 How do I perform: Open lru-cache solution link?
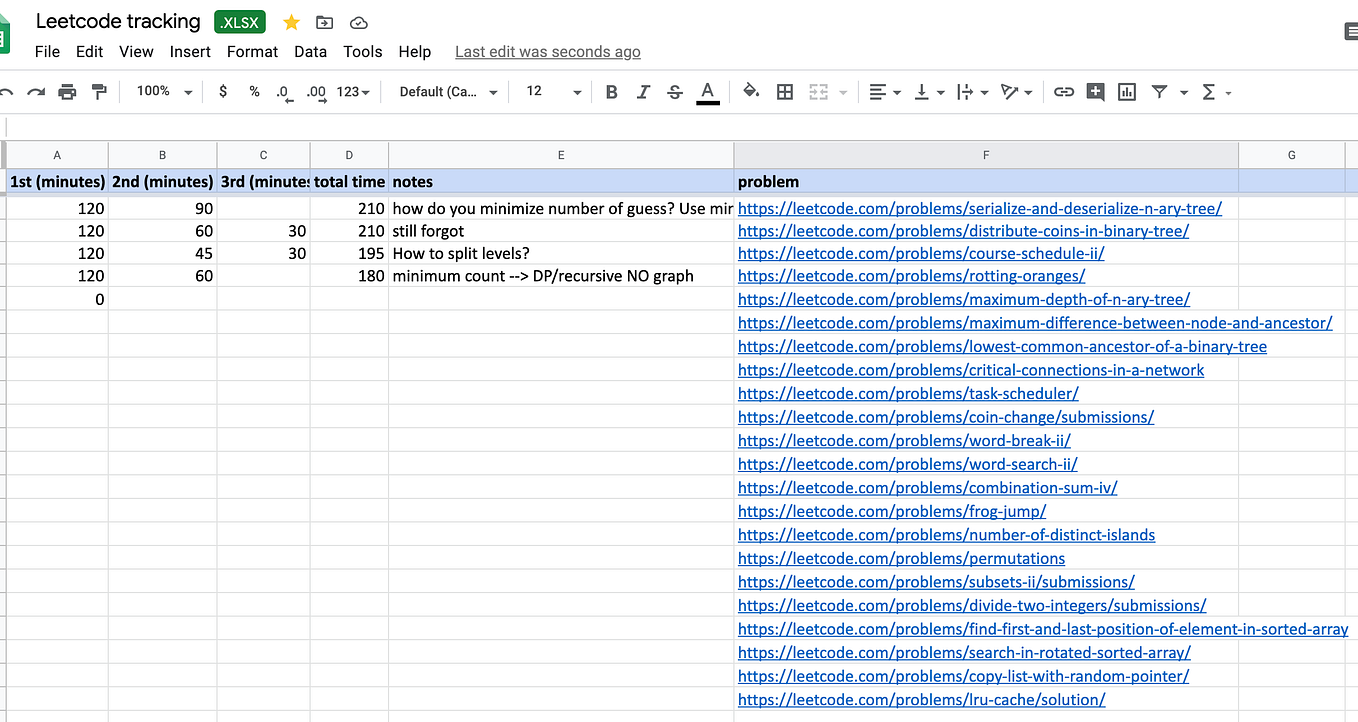[x=921, y=700]
